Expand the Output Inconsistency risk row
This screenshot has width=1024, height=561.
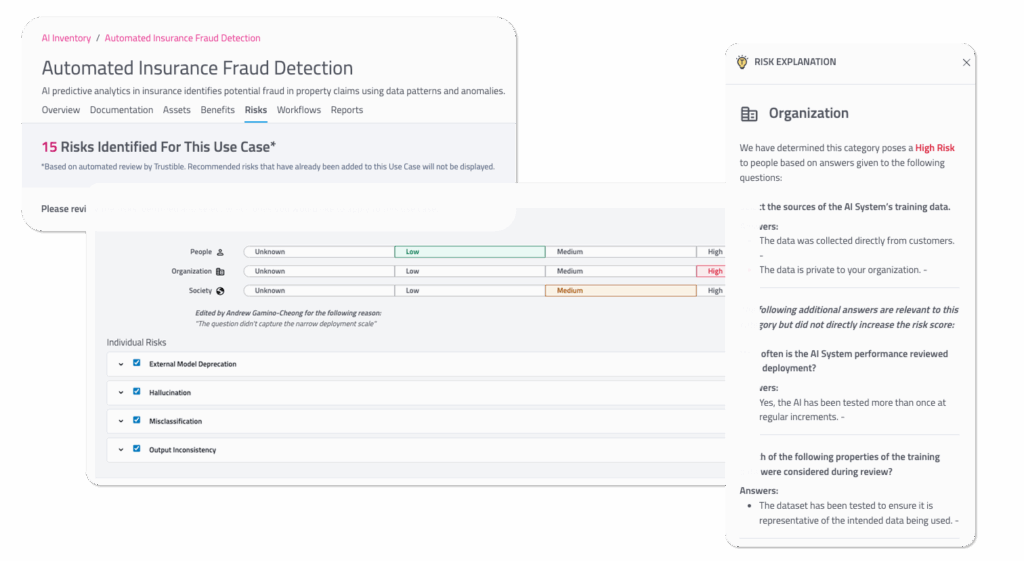tap(120, 450)
